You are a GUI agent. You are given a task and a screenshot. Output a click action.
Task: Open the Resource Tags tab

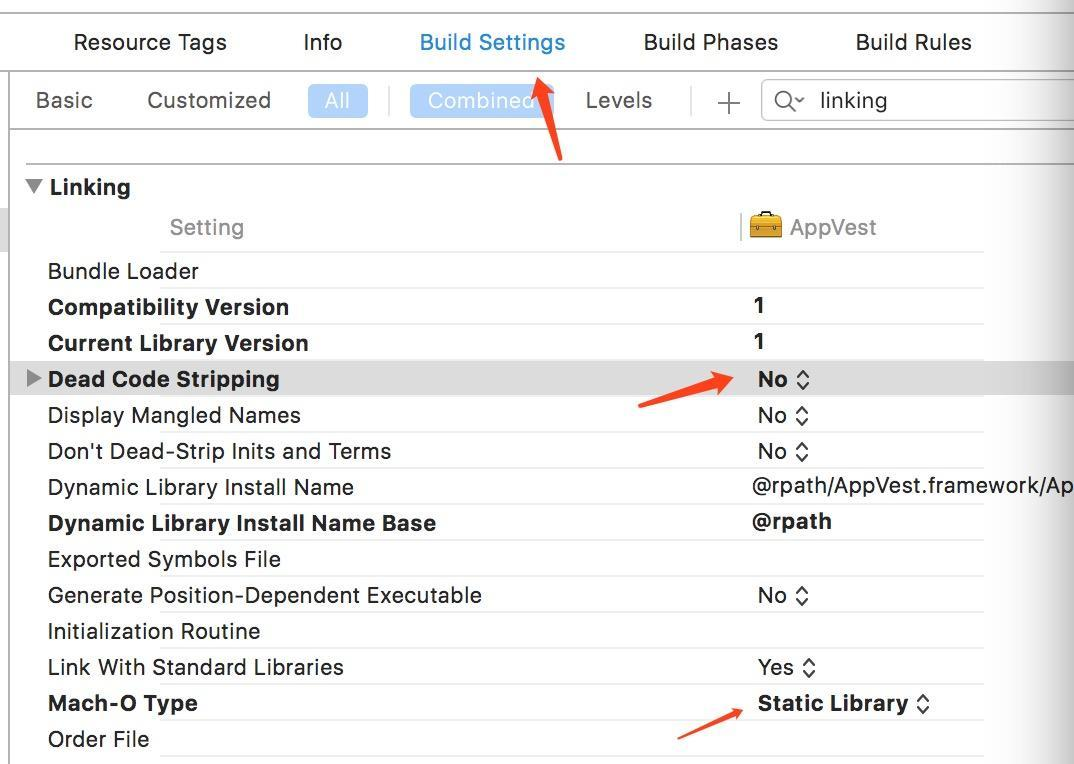150,42
